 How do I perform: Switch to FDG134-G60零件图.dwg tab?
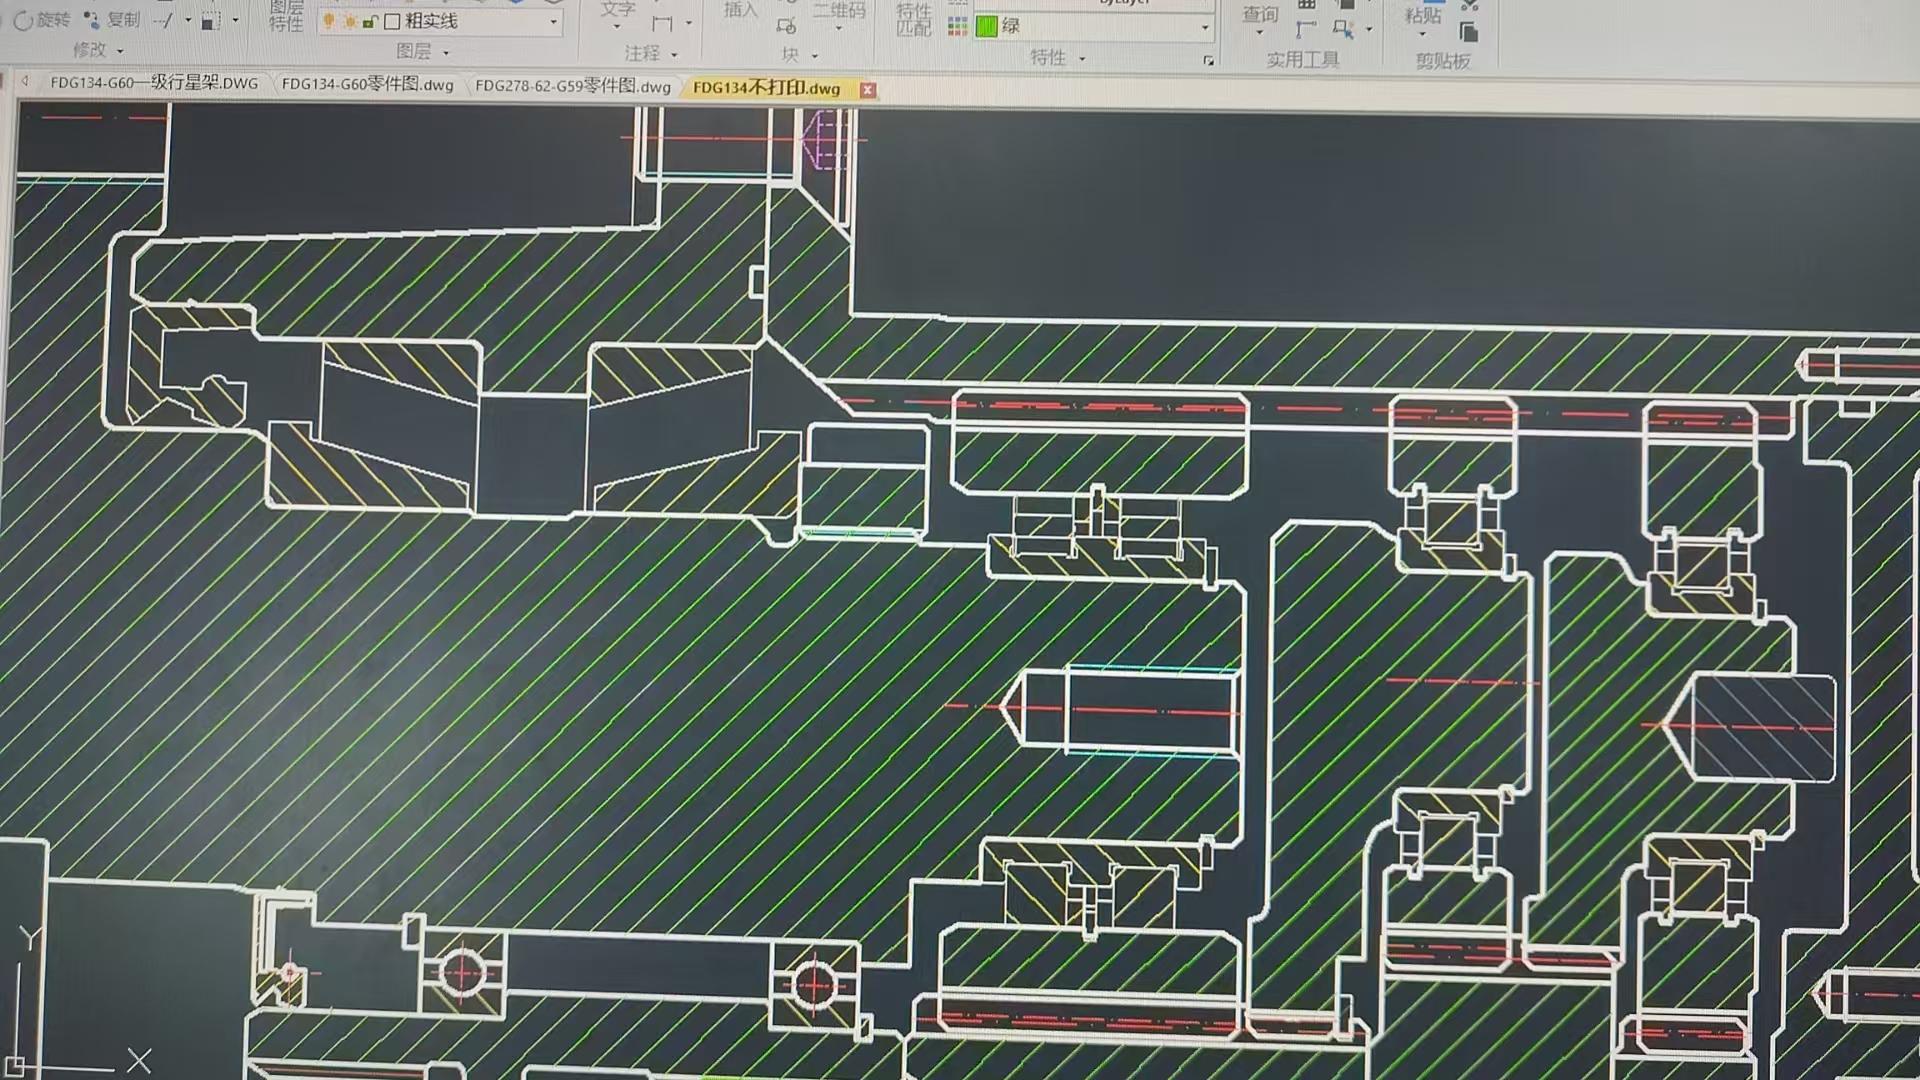(x=367, y=85)
